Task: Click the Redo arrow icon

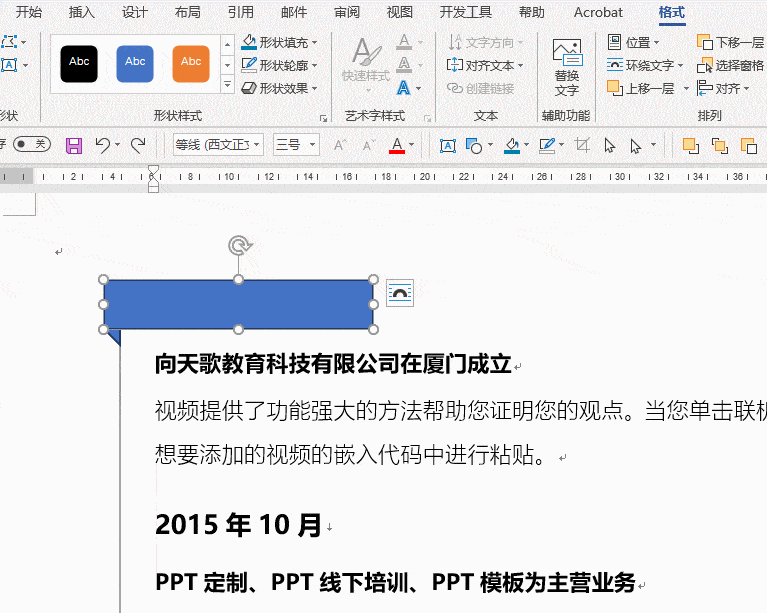Action: (138, 145)
